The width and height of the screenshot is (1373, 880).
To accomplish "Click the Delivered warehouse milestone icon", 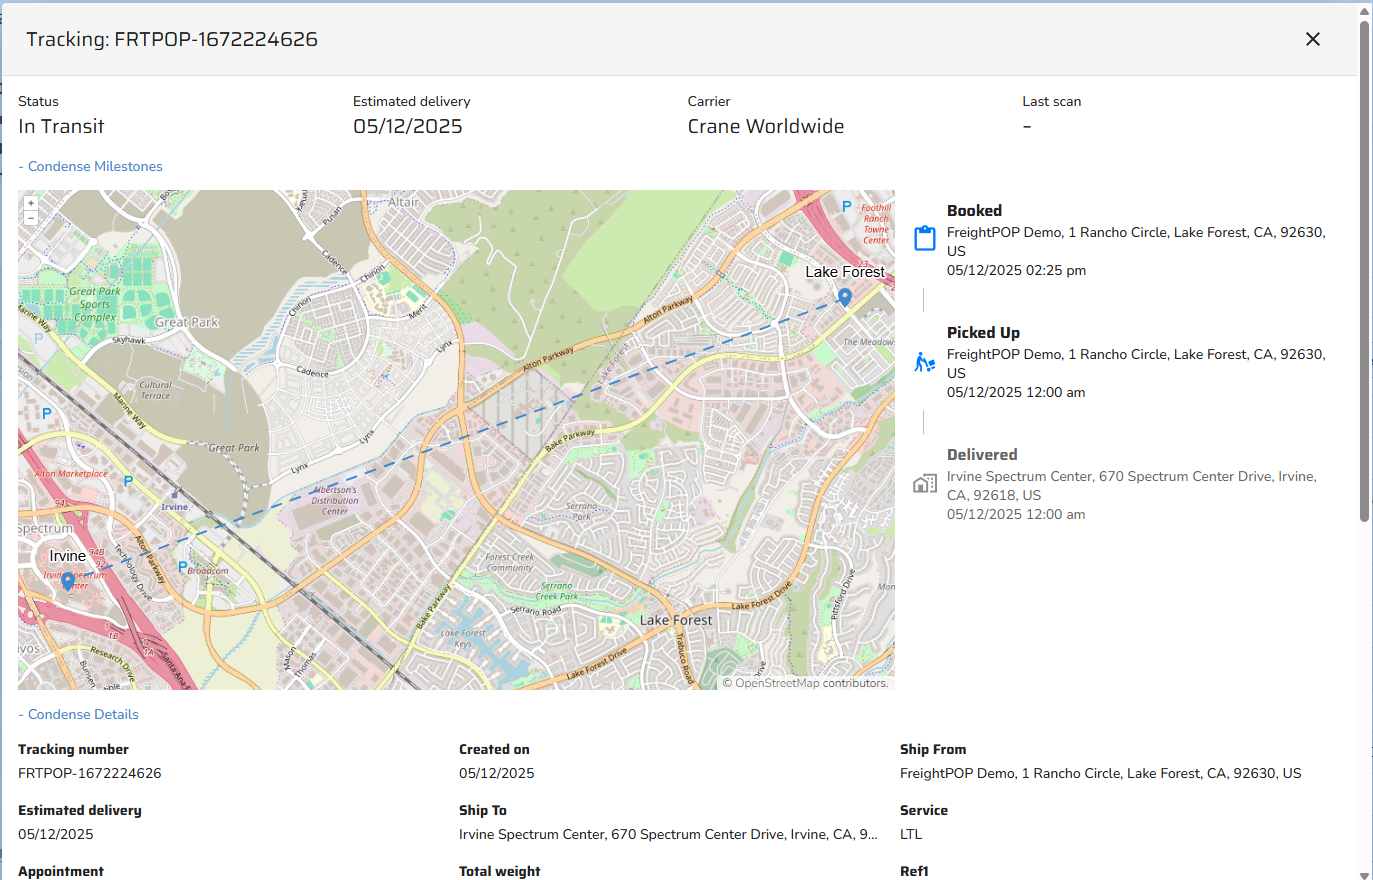I will click(925, 484).
